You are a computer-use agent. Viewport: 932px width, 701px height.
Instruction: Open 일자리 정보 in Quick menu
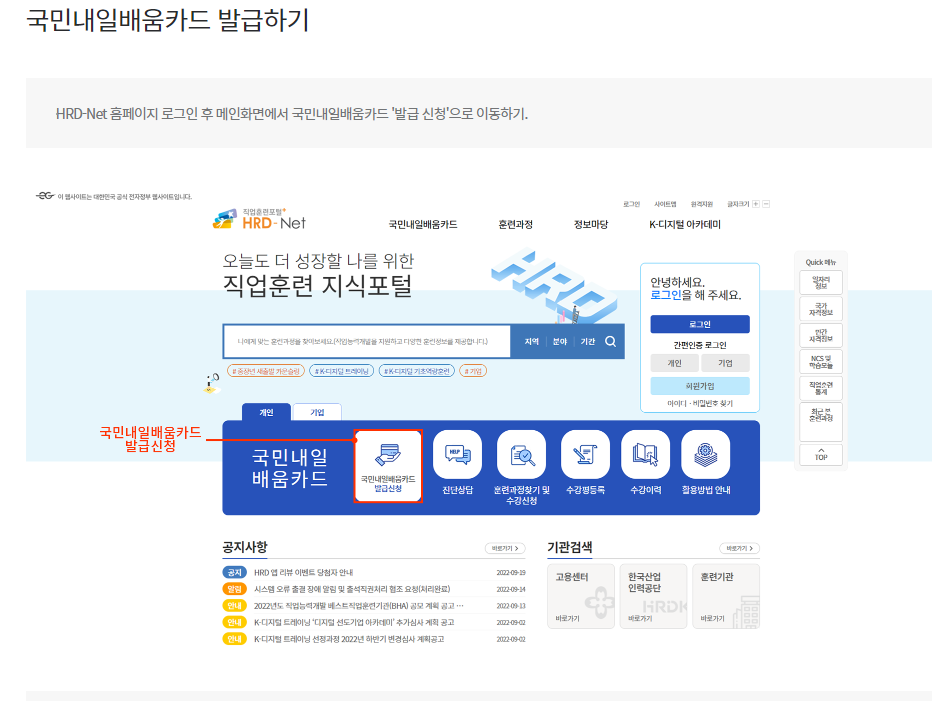point(821,282)
